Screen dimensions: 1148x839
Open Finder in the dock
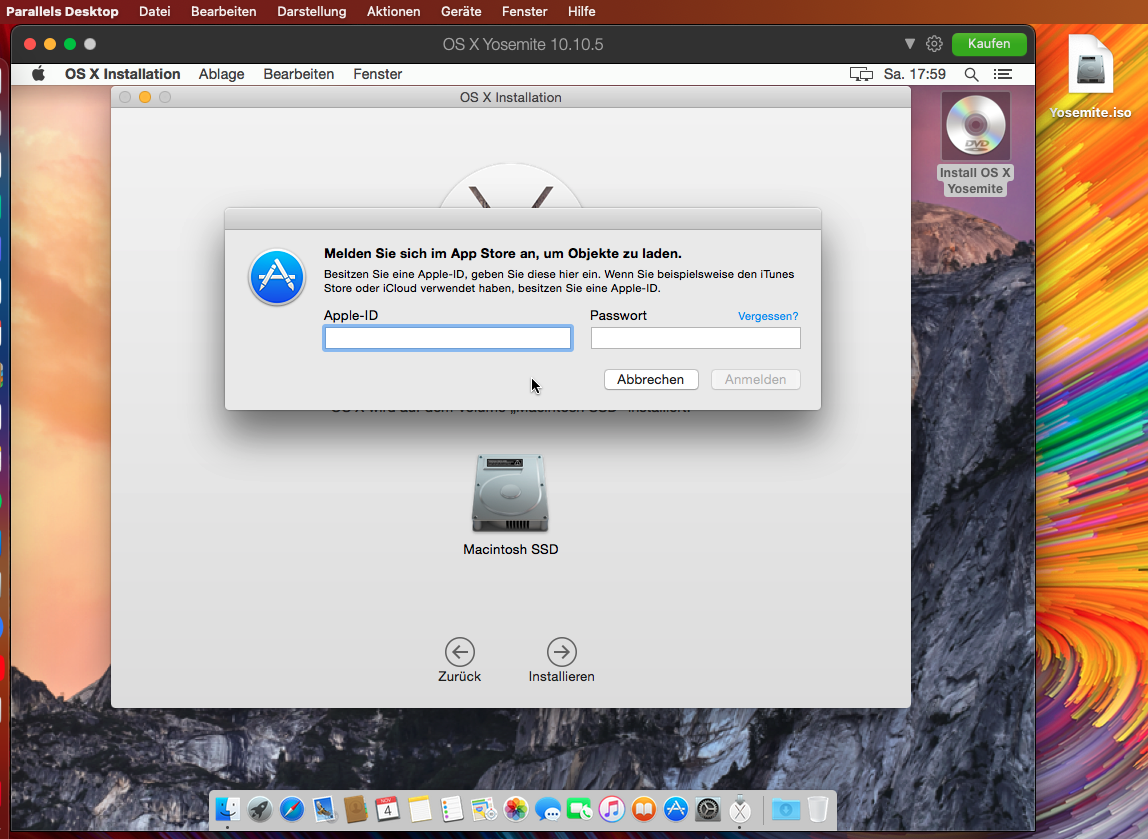point(228,809)
